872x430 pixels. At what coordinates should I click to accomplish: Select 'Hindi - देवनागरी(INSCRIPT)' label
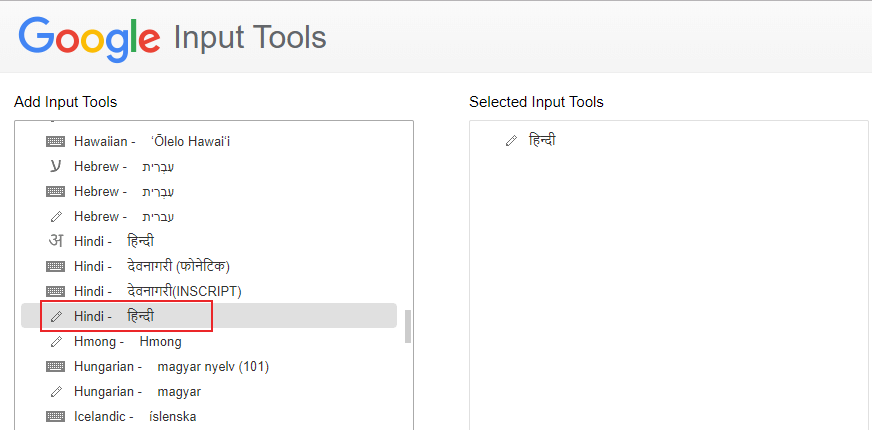pyautogui.click(x=157, y=291)
